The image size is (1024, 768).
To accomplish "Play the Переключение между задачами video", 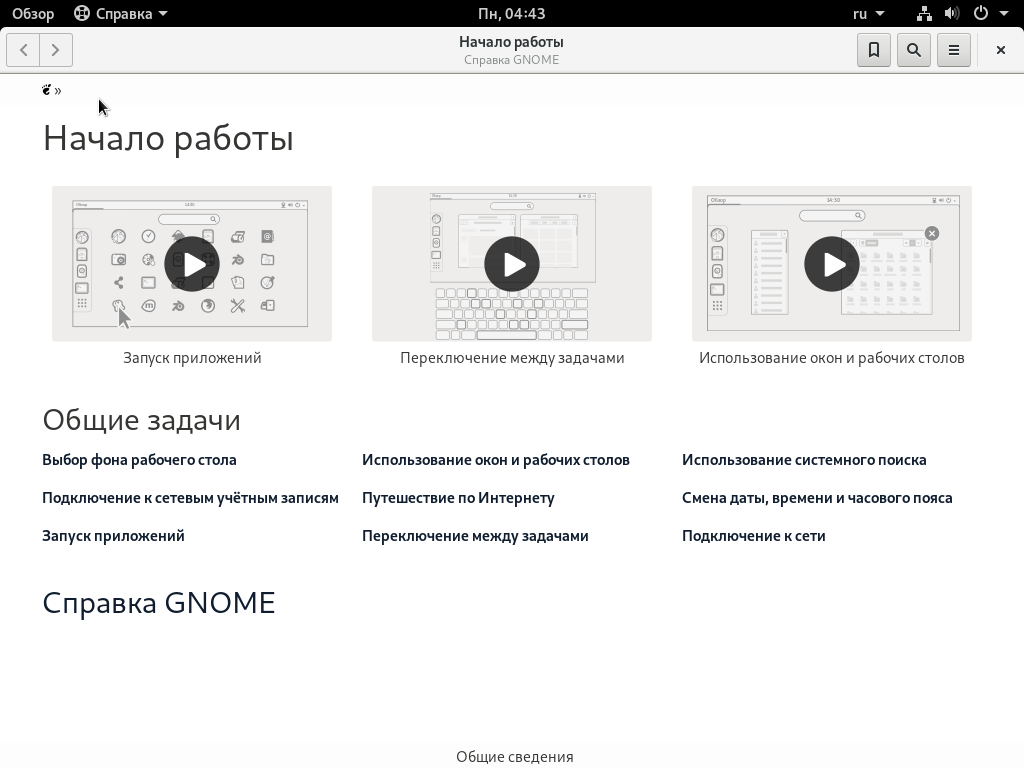I will pos(512,264).
